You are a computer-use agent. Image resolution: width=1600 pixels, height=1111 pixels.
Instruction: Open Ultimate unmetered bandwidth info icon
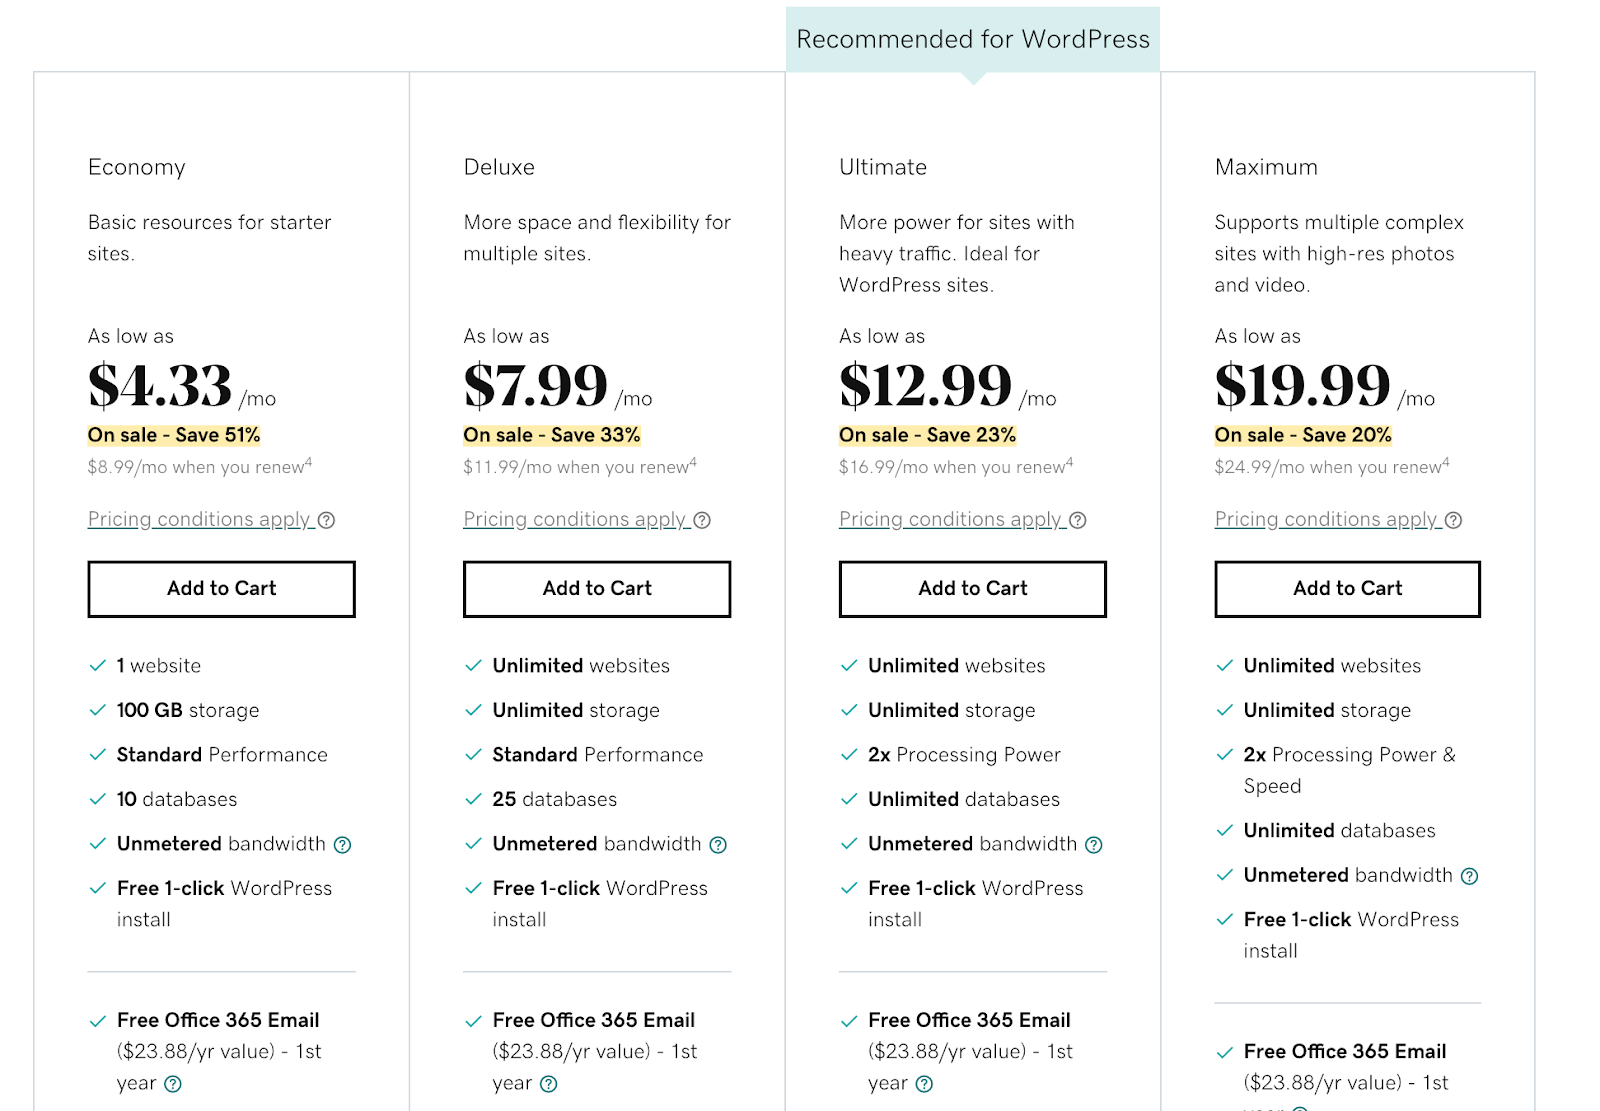[1094, 845]
